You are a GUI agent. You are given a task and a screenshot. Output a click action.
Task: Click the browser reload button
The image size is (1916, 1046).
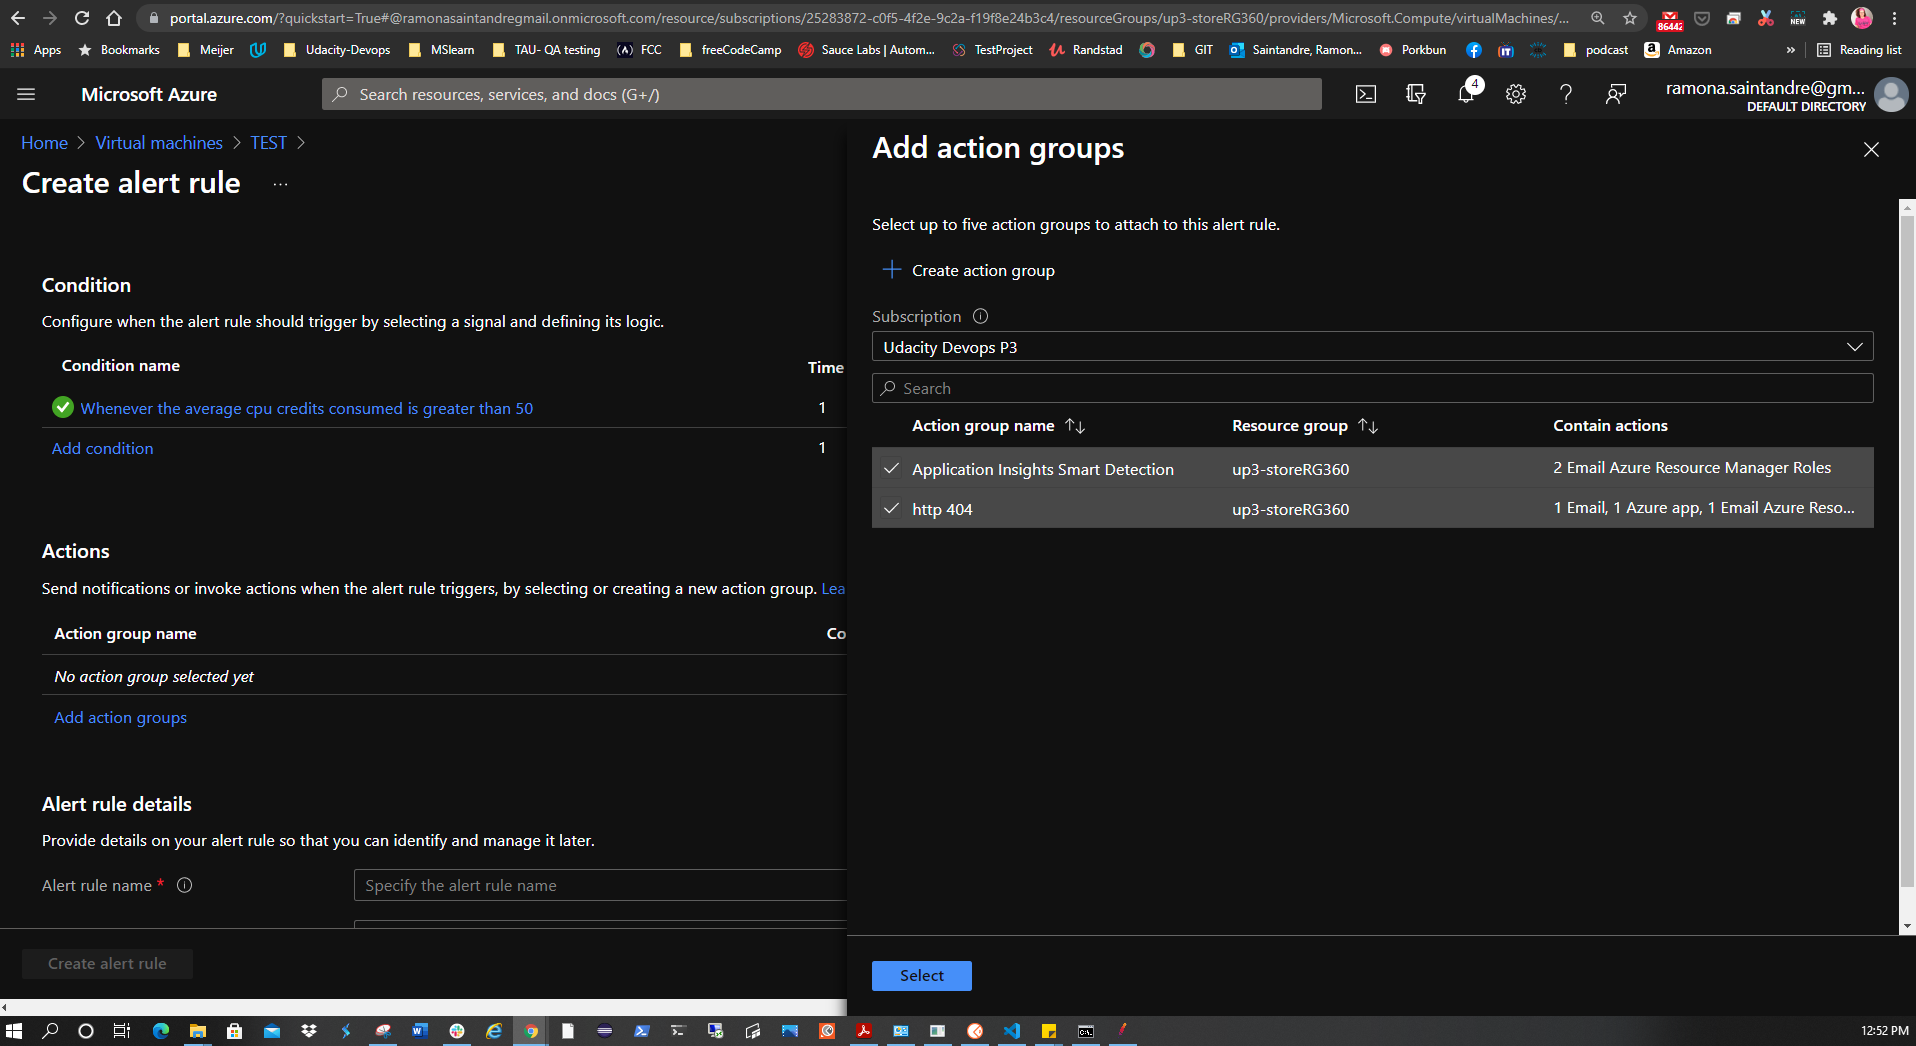coord(82,18)
